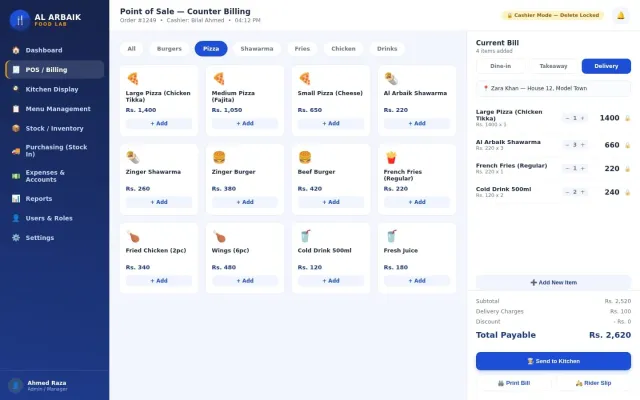Click the Dashboard home icon
This screenshot has width=640, height=400.
pyautogui.click(x=16, y=50)
